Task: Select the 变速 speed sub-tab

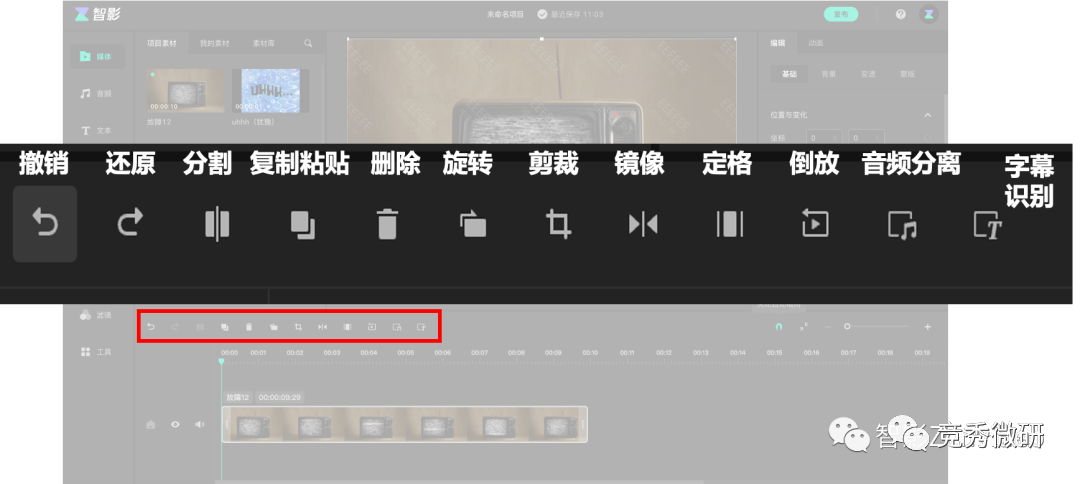Action: [867, 74]
